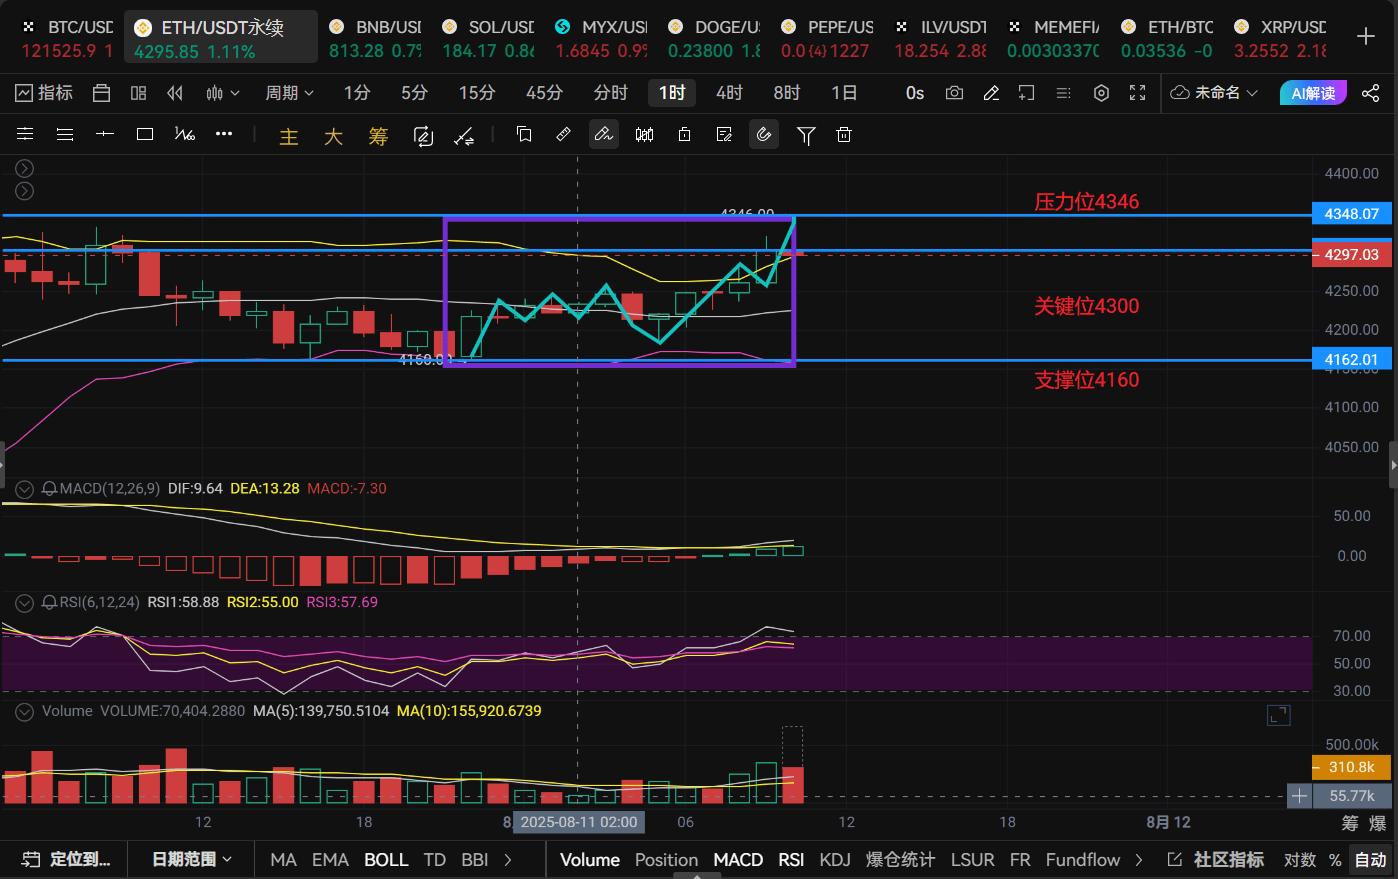Click the plus icon to add symbol tab
The image size is (1398, 879).
coord(1366,37)
